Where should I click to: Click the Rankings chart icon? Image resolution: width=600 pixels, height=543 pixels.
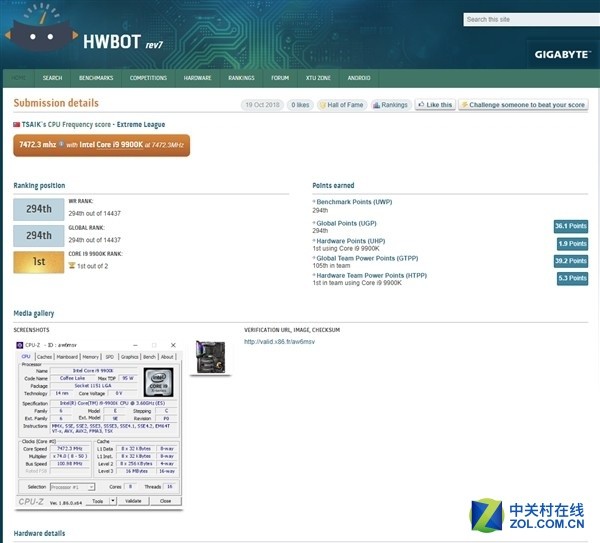click(376, 105)
